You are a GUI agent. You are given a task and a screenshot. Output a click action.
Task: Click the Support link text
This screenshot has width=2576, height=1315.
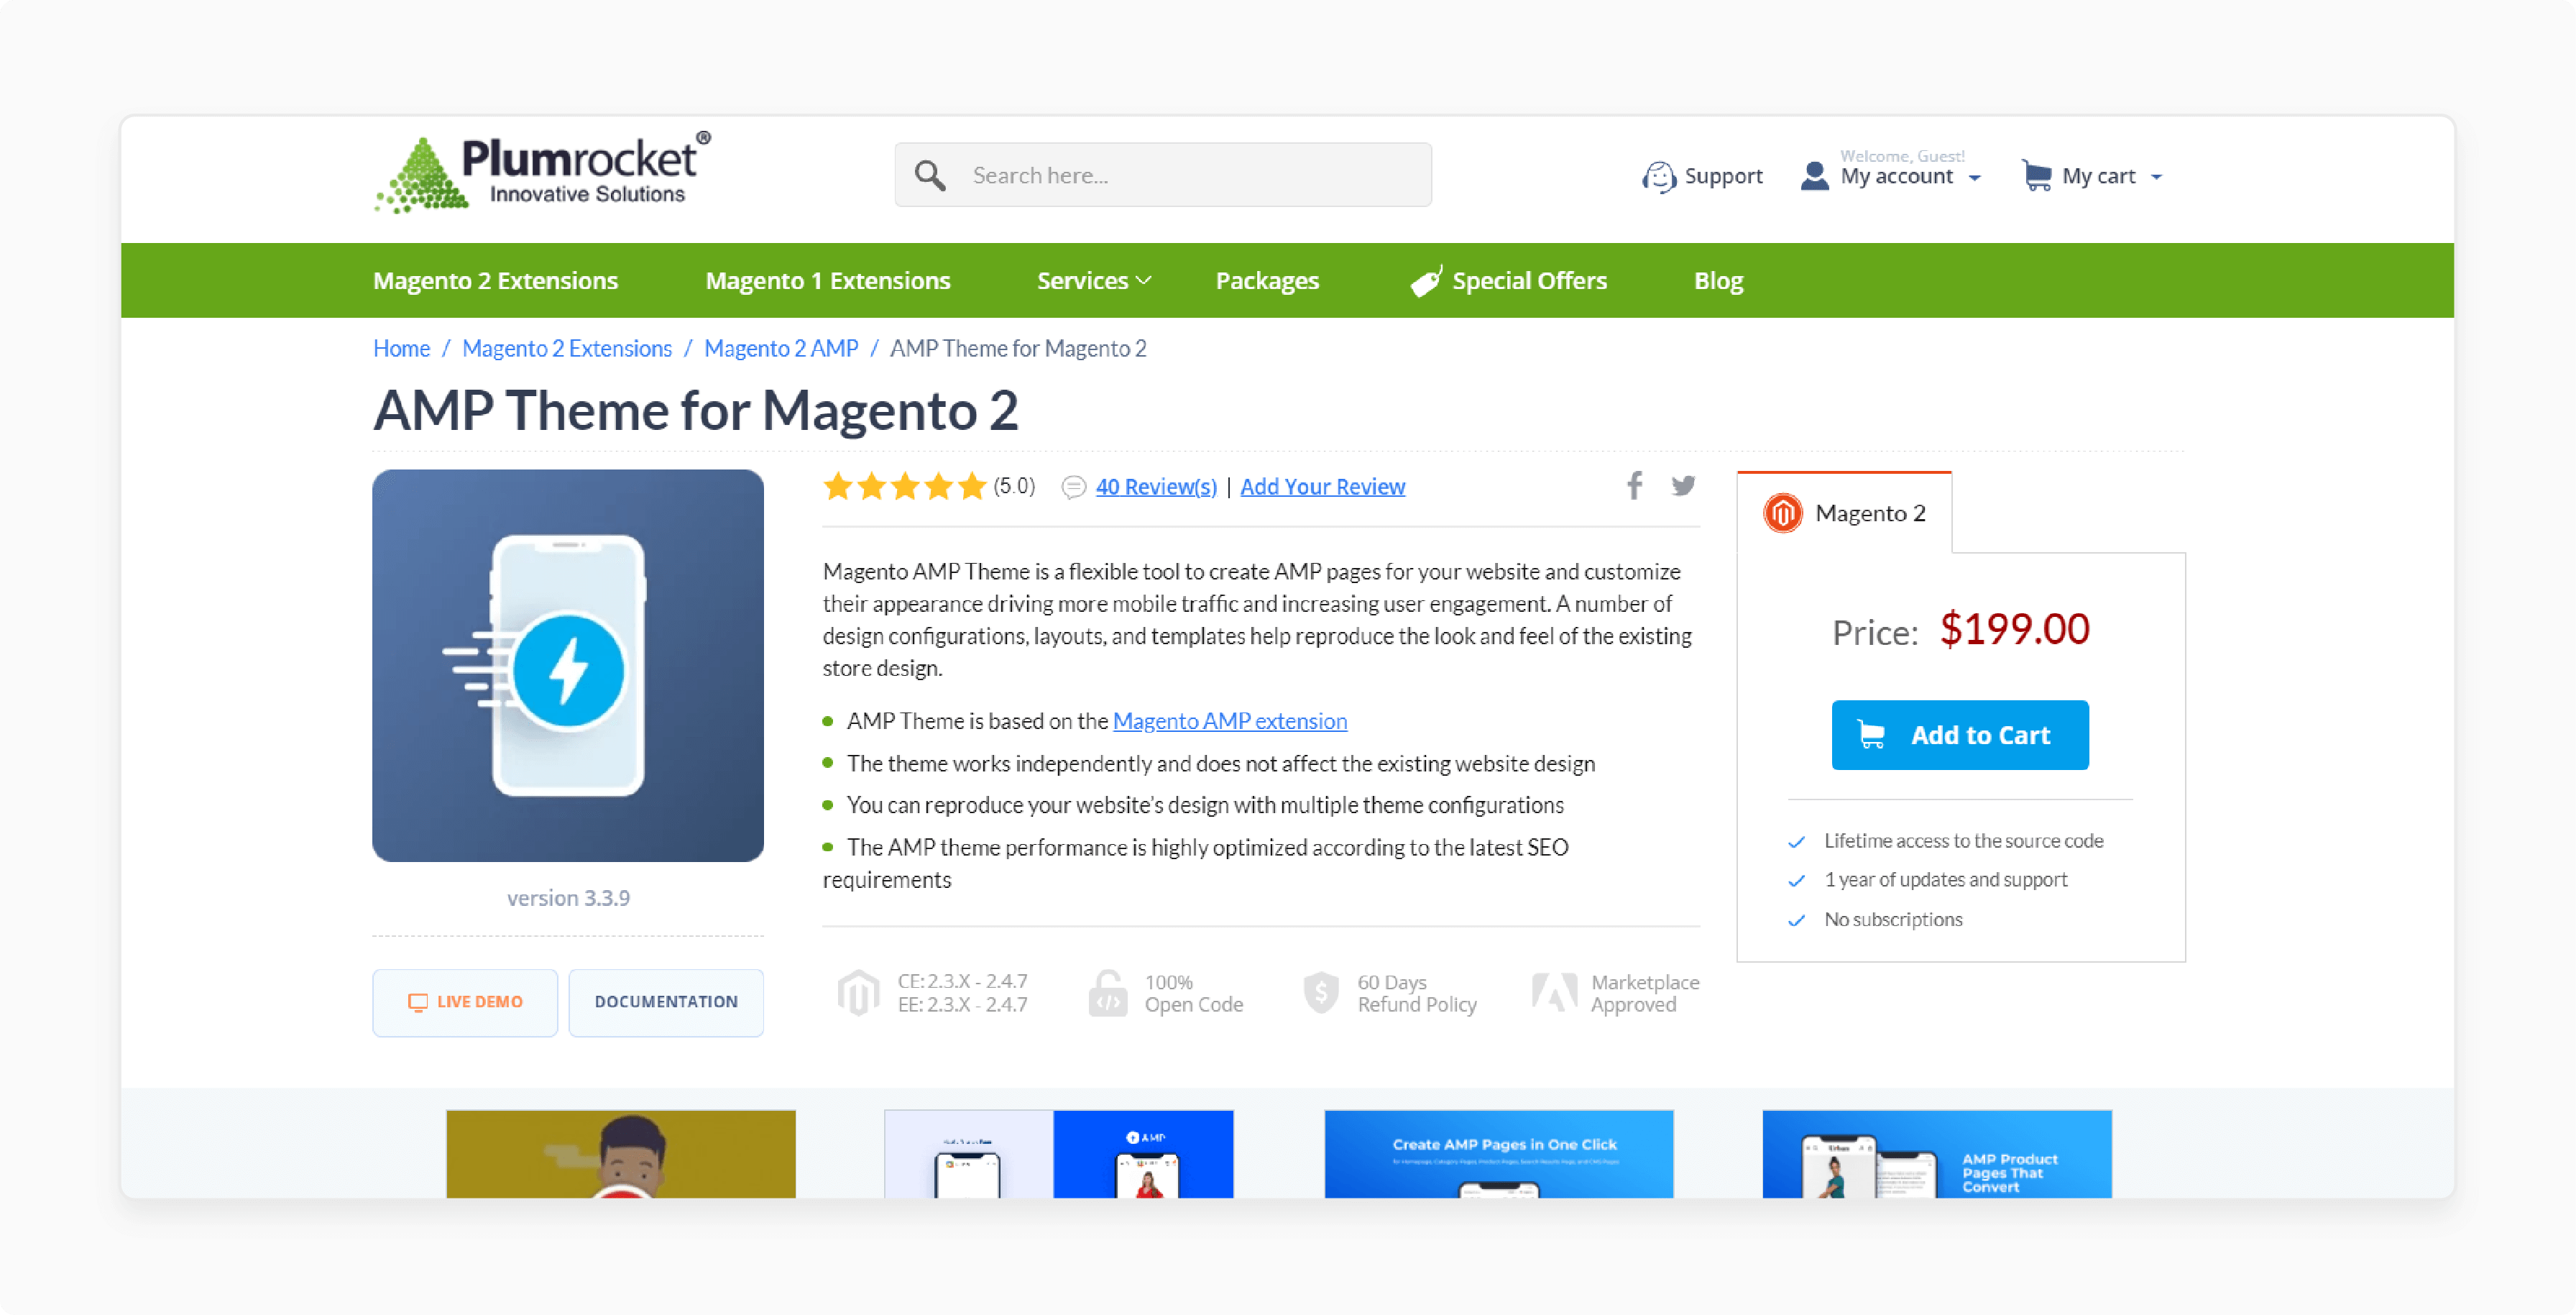point(1723,176)
